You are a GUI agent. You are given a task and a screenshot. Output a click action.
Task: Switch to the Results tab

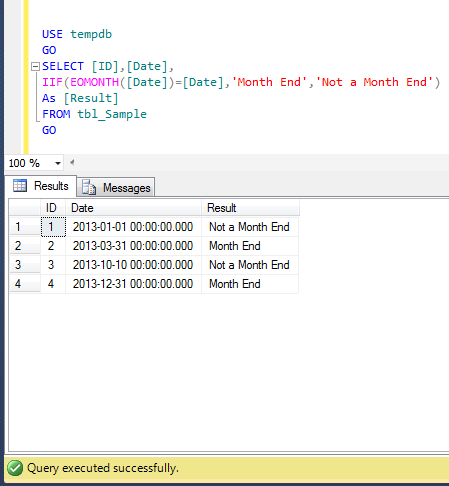coord(41,186)
